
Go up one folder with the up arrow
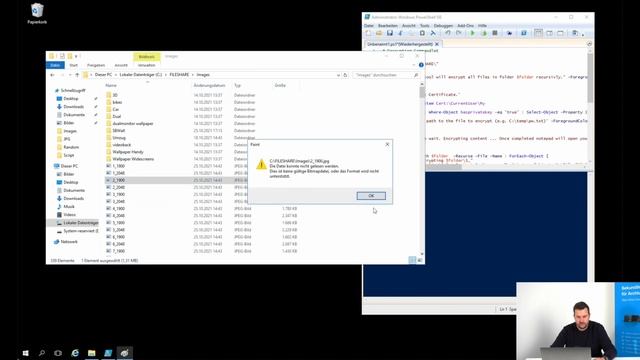(x=77, y=75)
